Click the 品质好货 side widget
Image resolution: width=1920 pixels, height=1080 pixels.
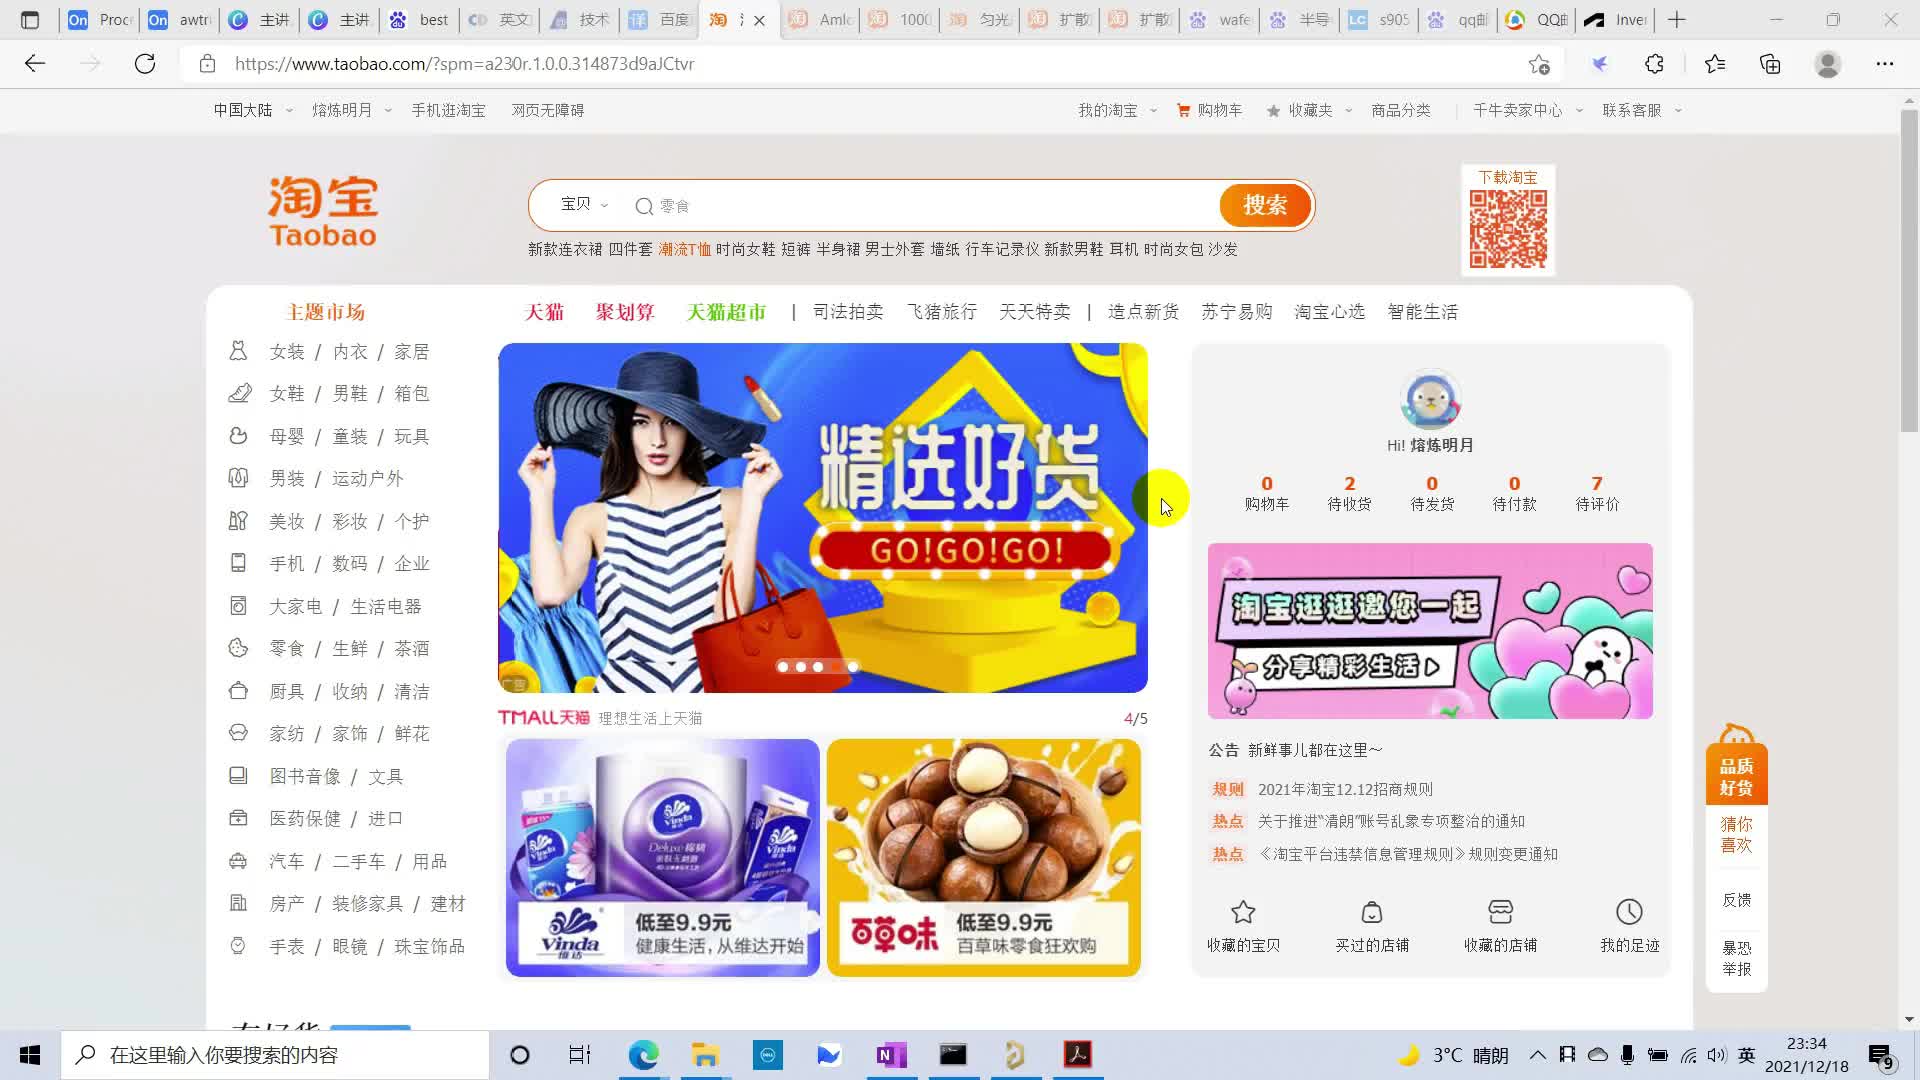coord(1736,777)
